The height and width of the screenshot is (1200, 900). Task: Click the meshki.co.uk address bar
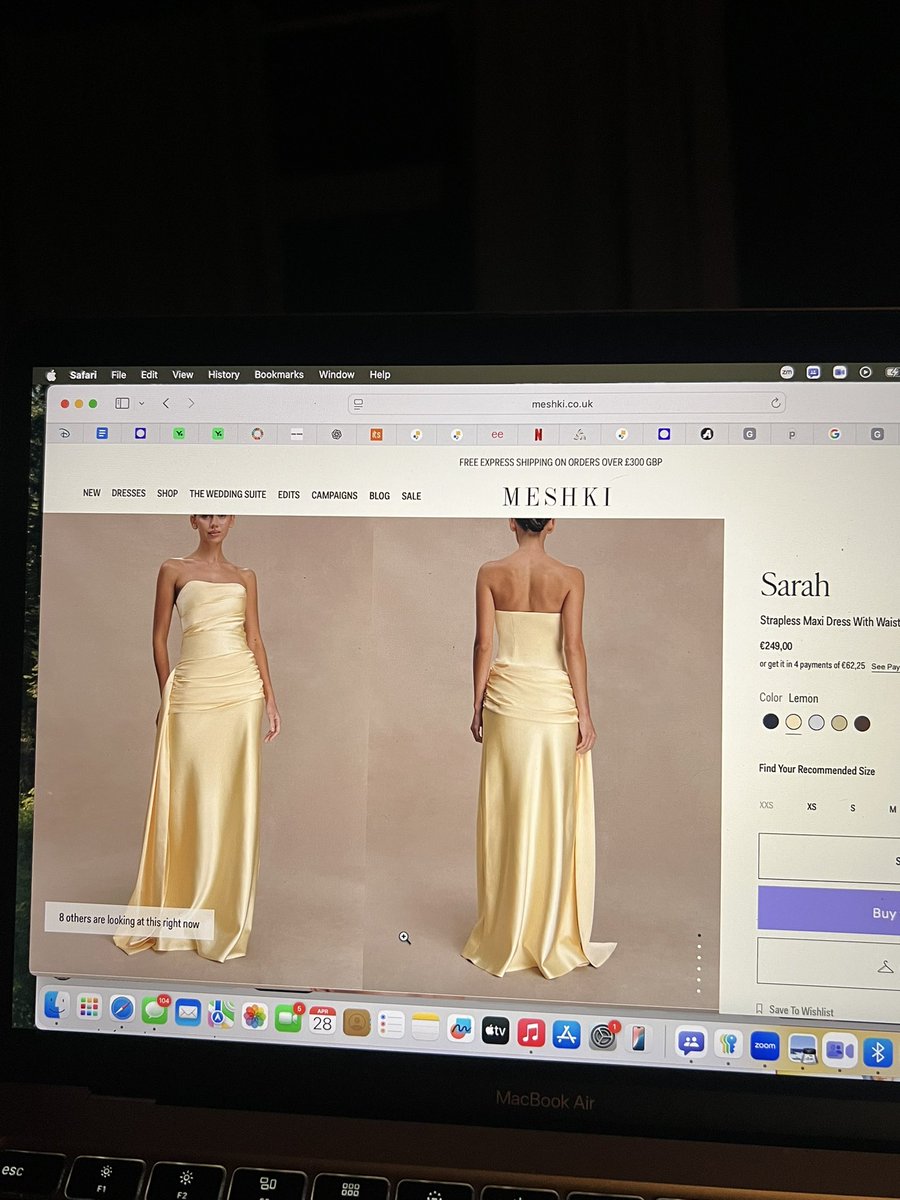point(567,403)
